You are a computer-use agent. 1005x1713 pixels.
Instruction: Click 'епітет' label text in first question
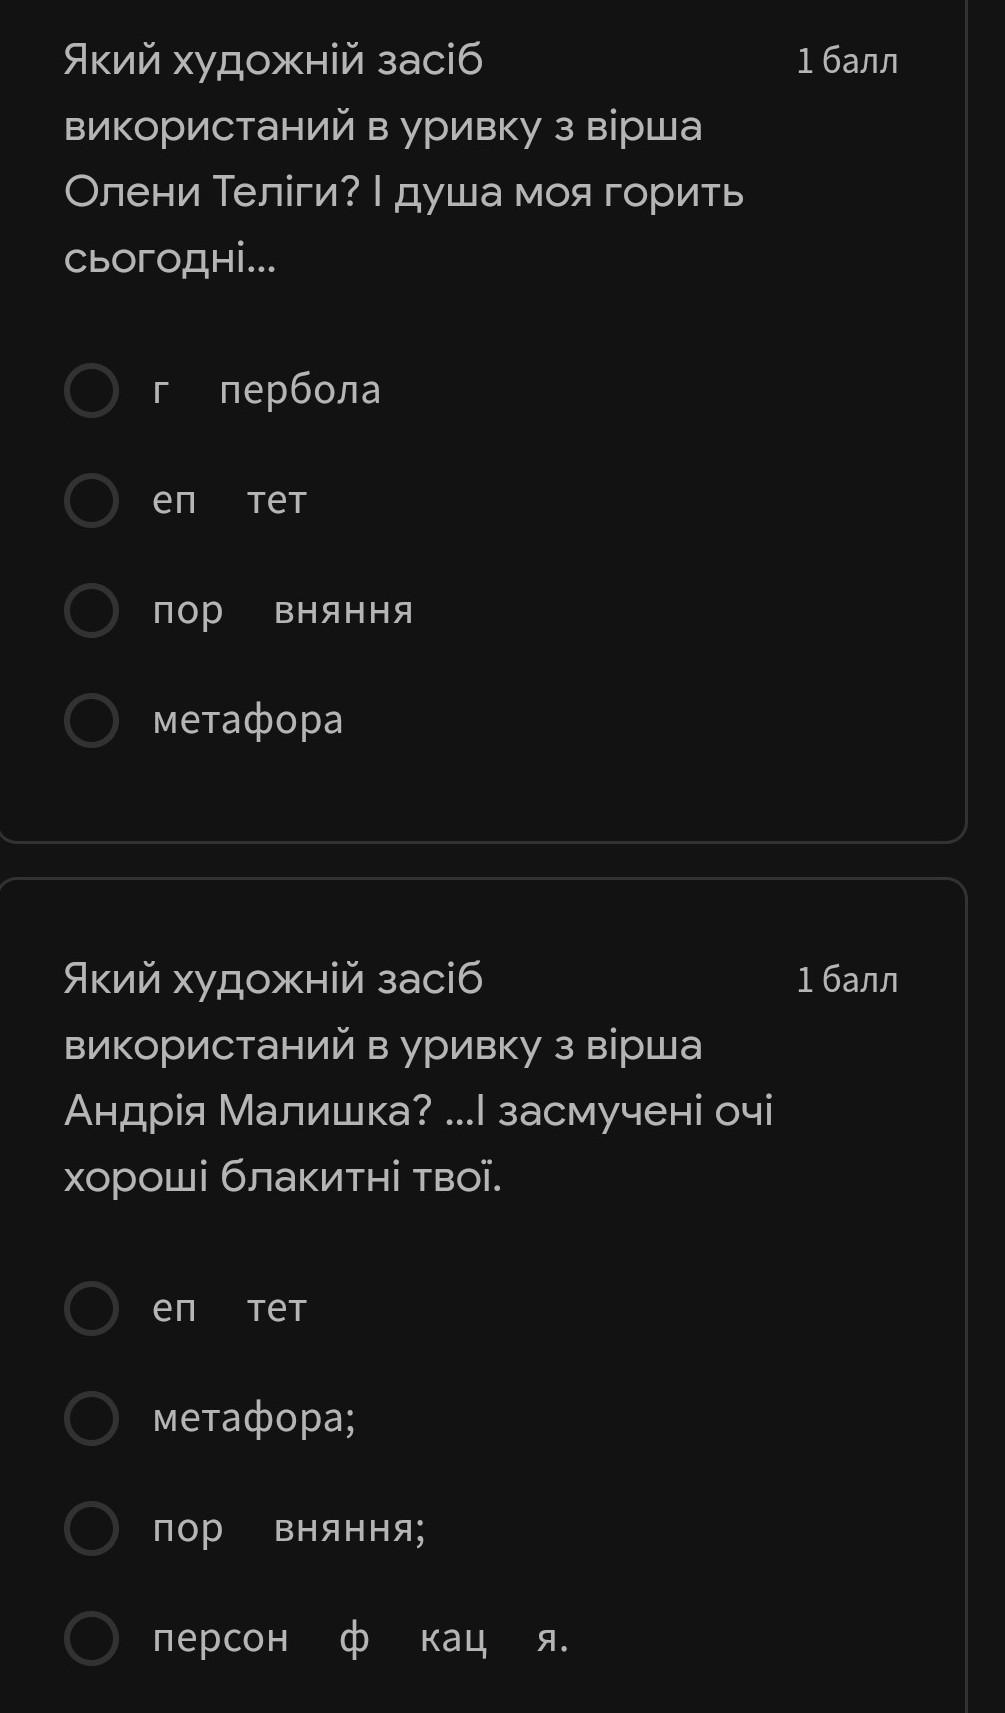pos(230,500)
